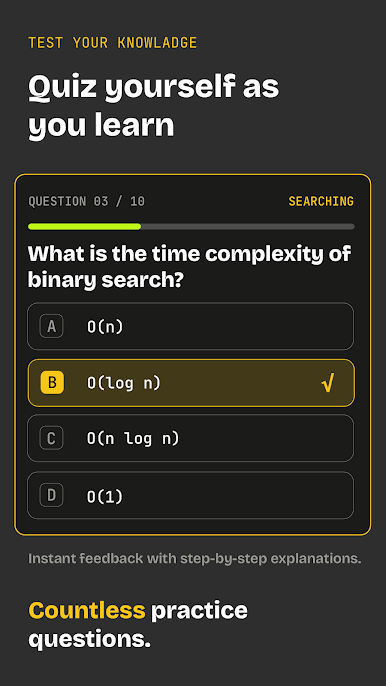Select the C letter badge icon

click(52, 438)
